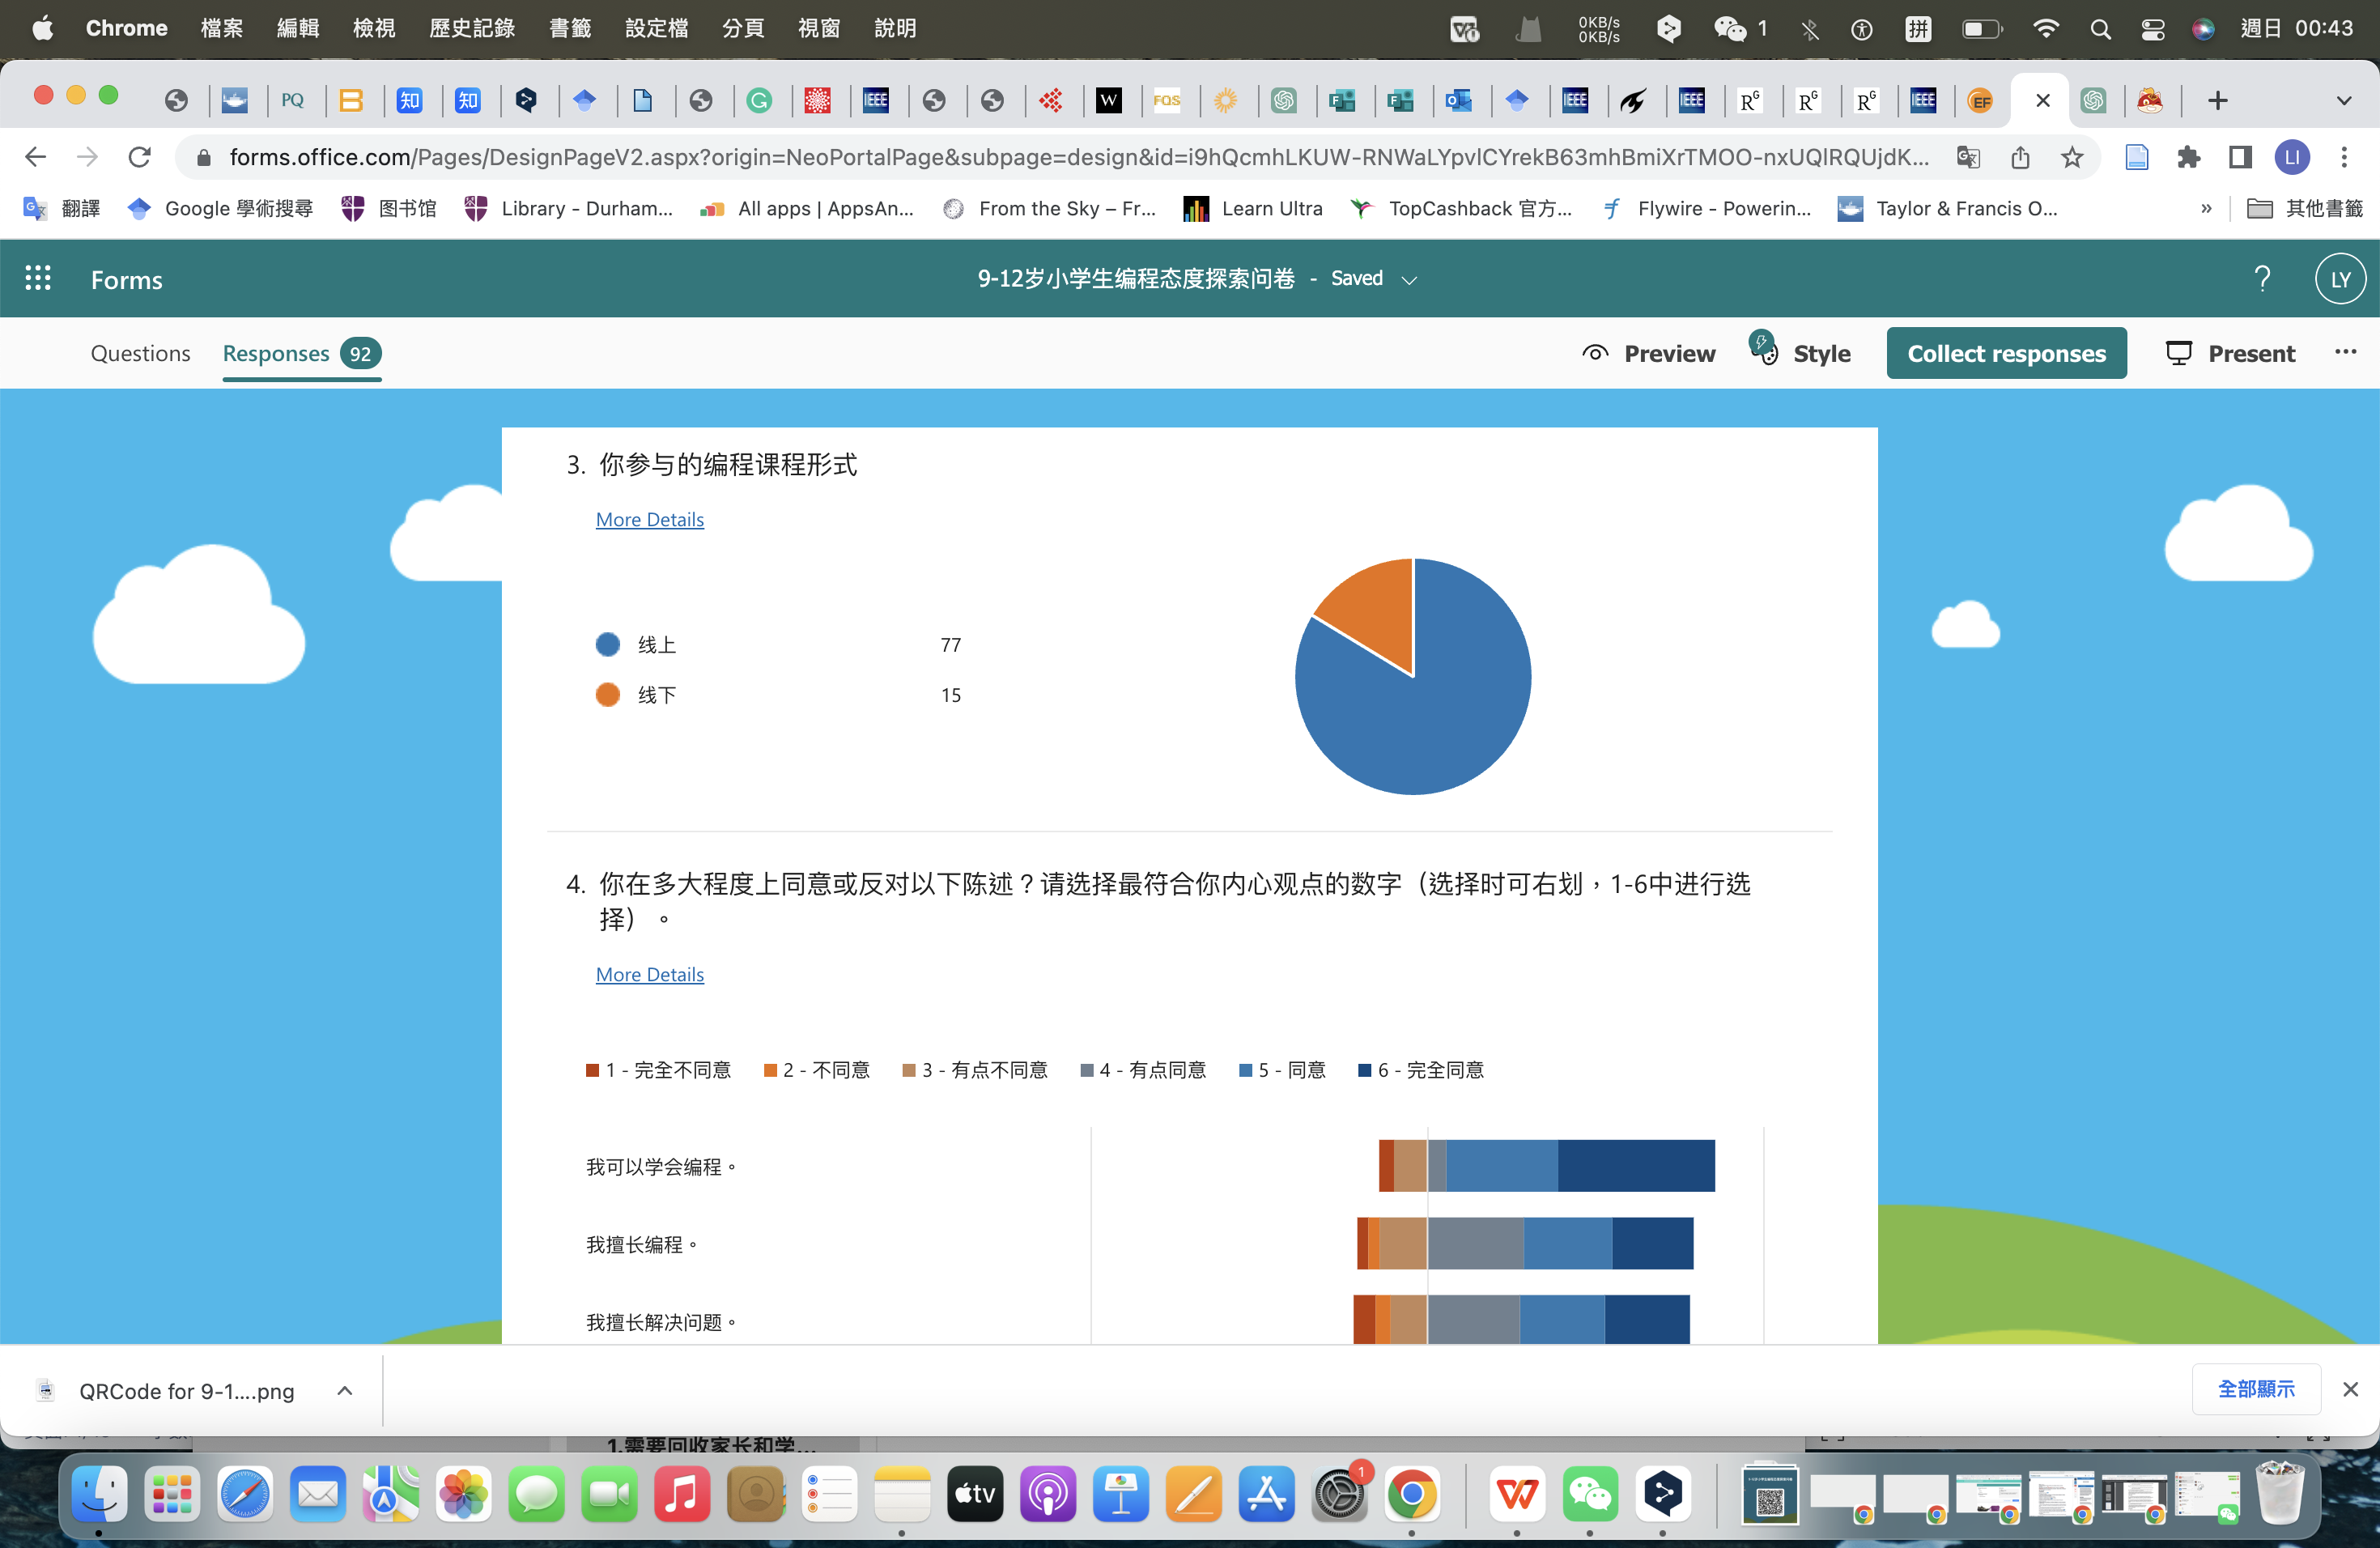Click the Preview eye button
The width and height of the screenshot is (2380, 1548).
[1649, 353]
